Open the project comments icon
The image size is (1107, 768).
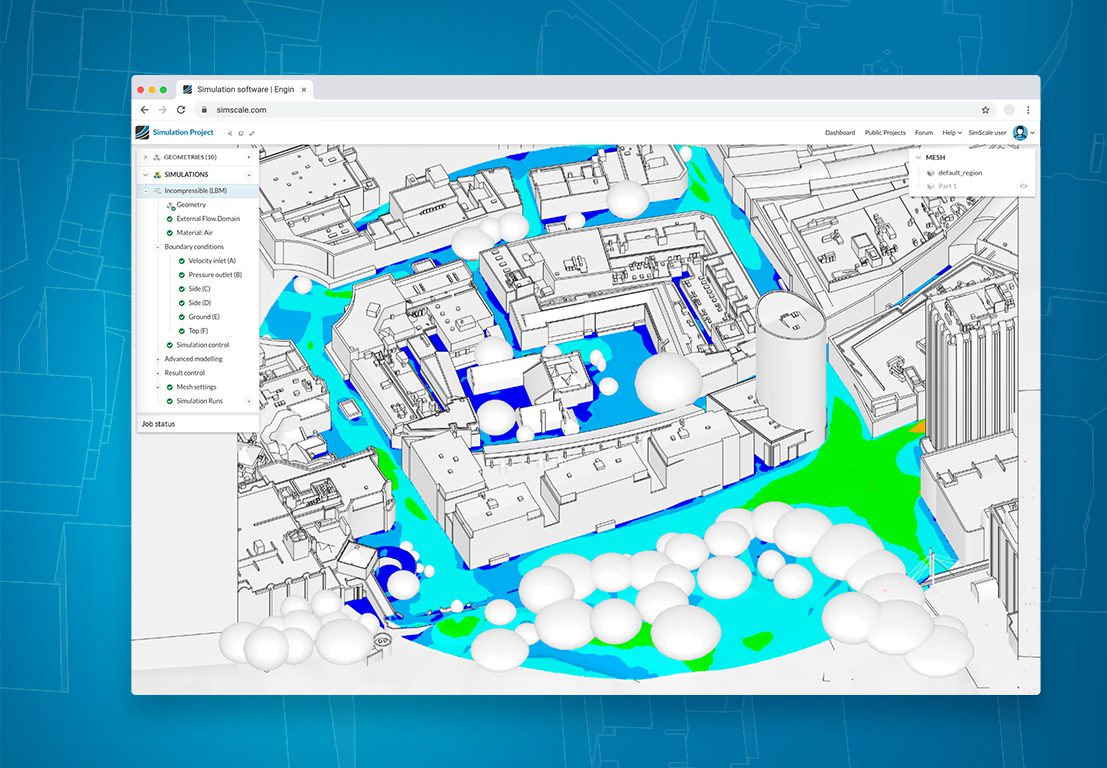[241, 133]
